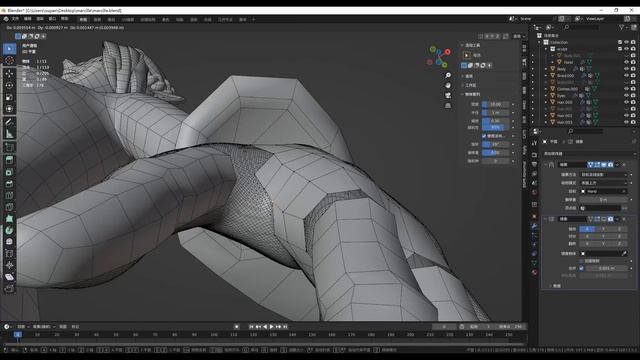This screenshot has width=640, height=360.
Task: Hide the Eyes object via its eye icon
Action: [626, 96]
